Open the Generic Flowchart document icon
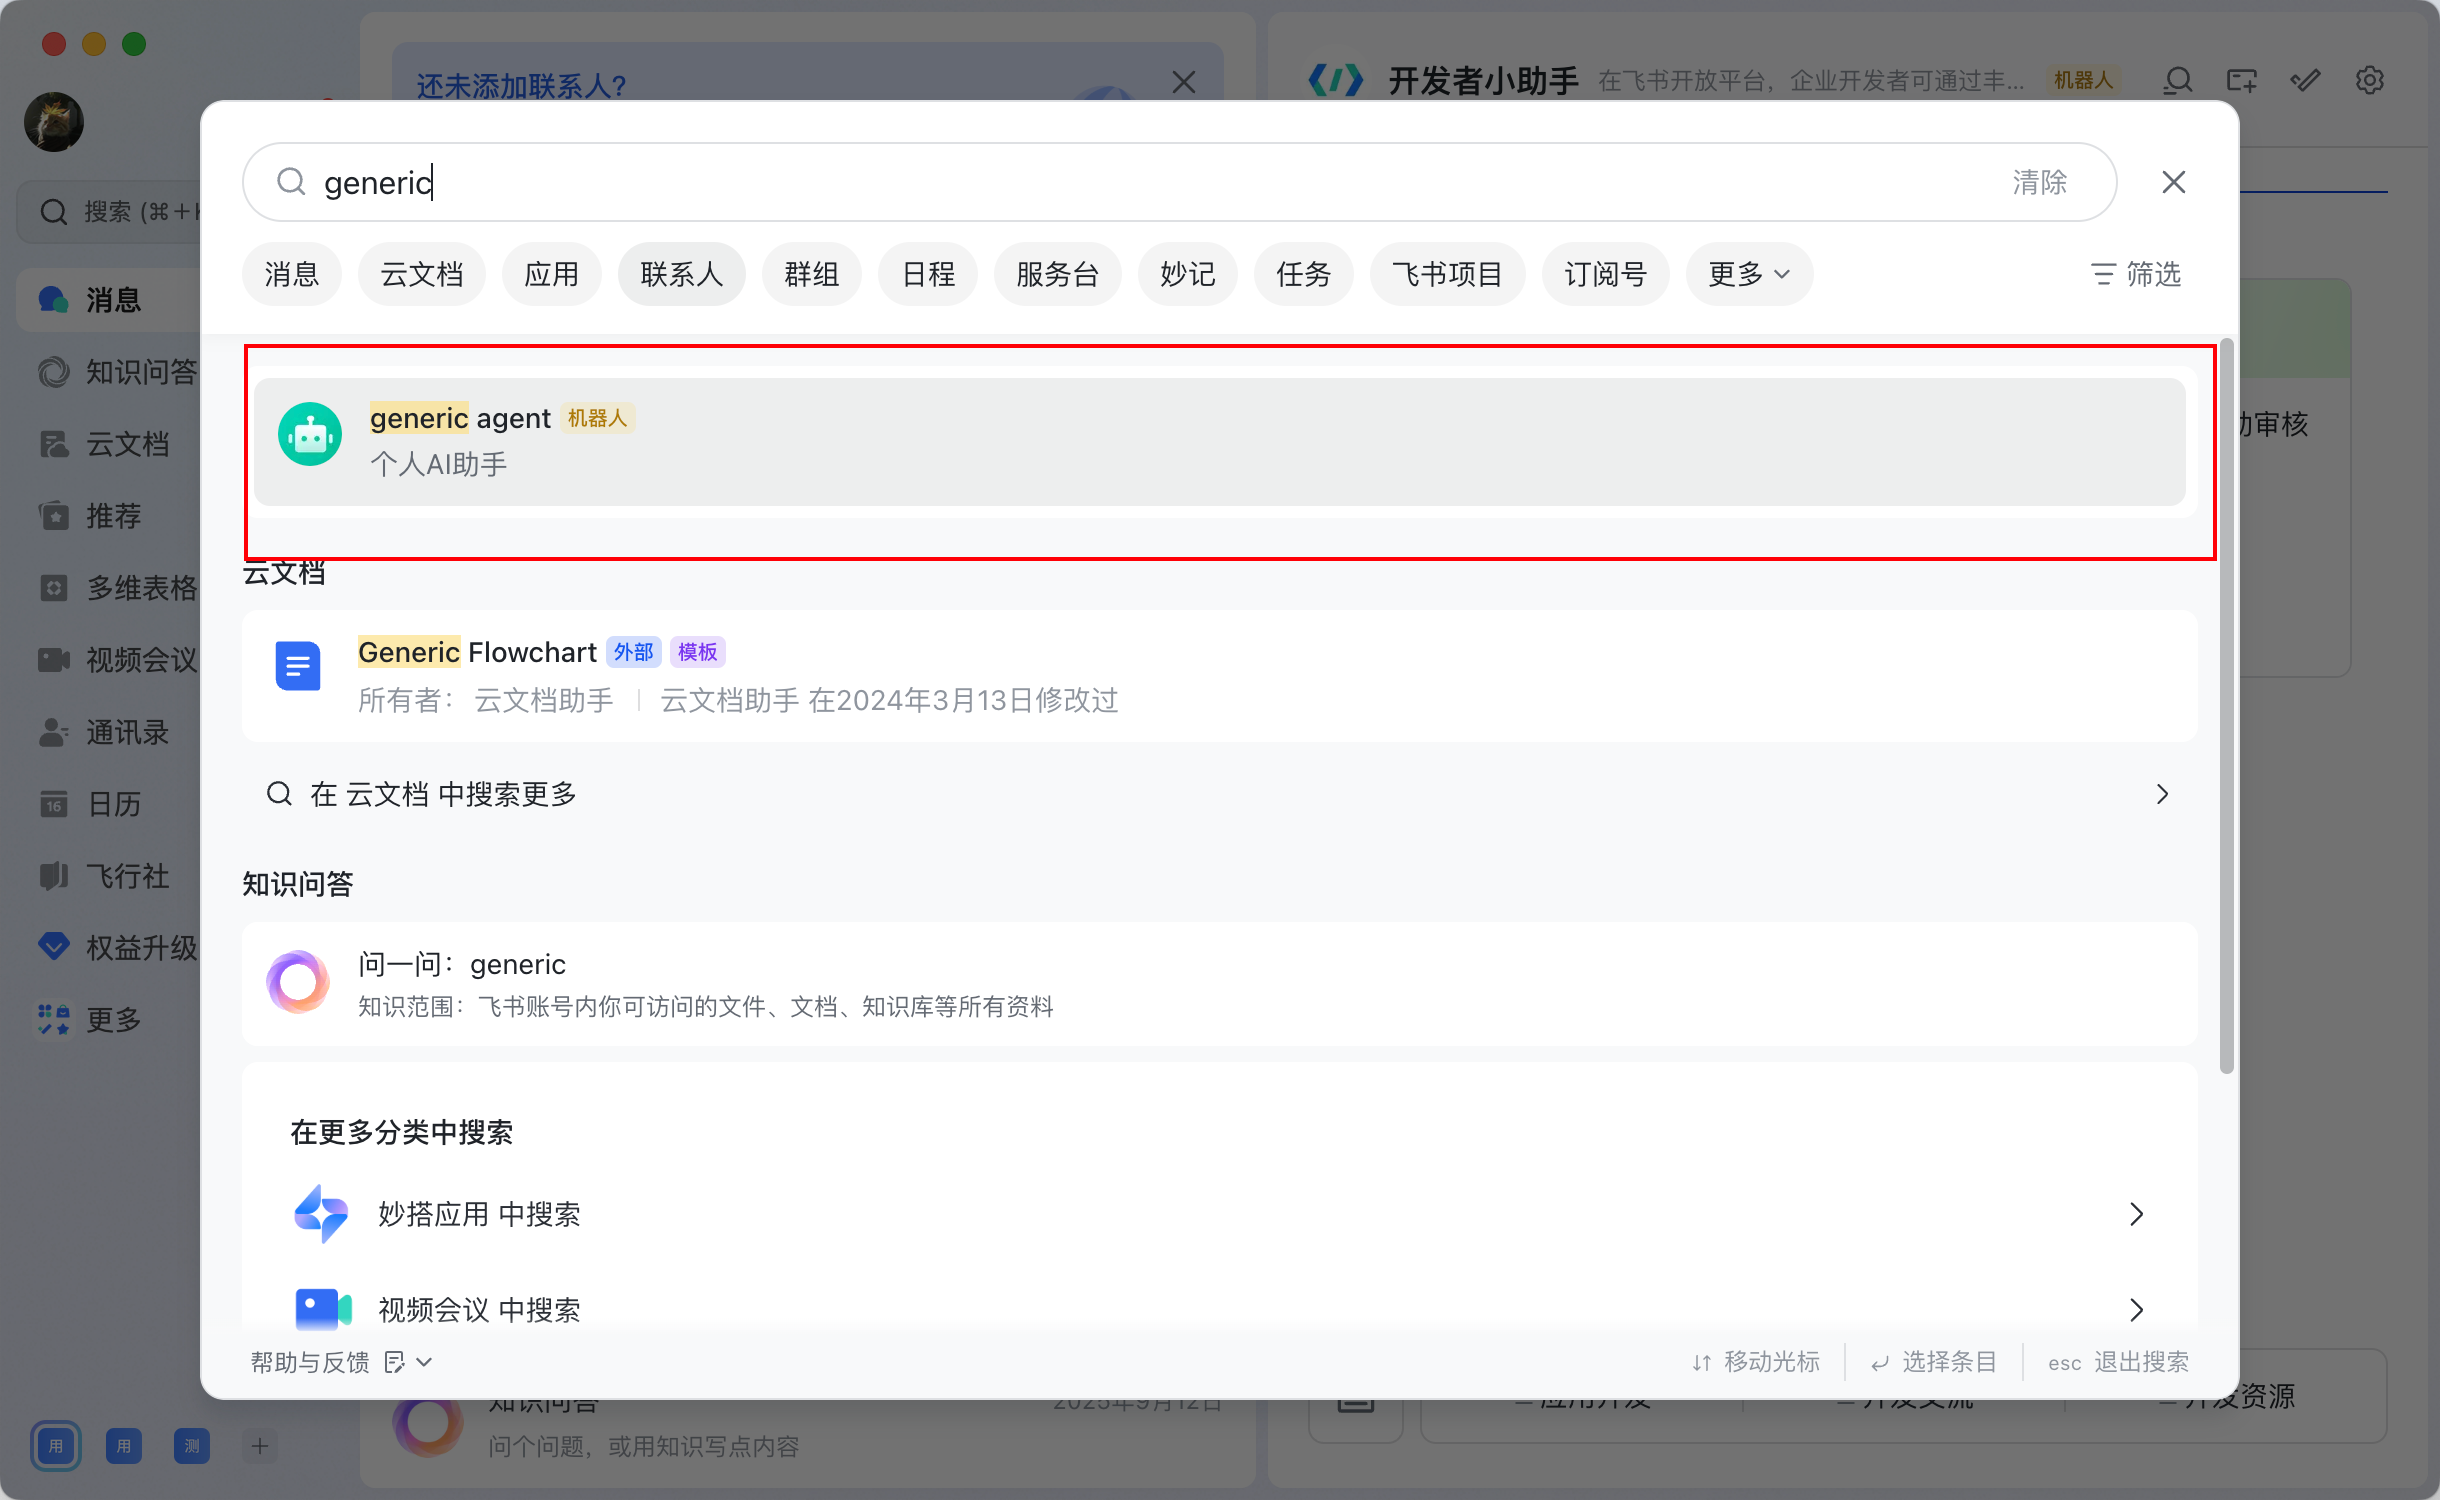 coord(298,667)
